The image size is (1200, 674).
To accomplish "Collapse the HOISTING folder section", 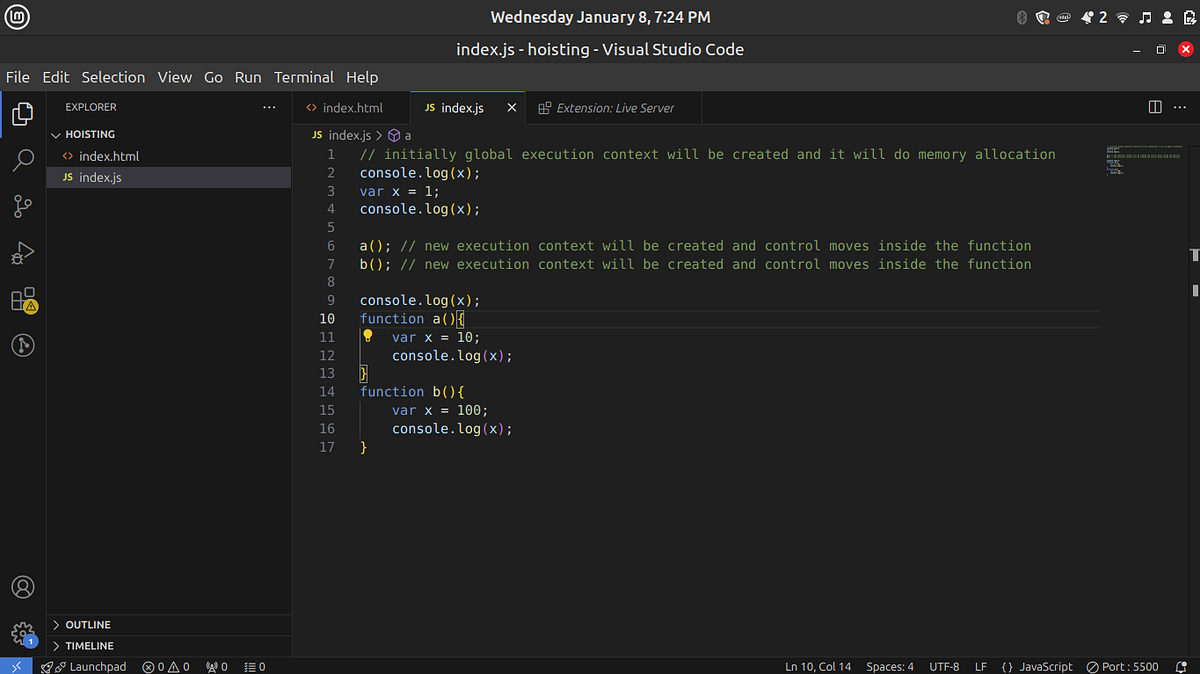I will [169, 134].
